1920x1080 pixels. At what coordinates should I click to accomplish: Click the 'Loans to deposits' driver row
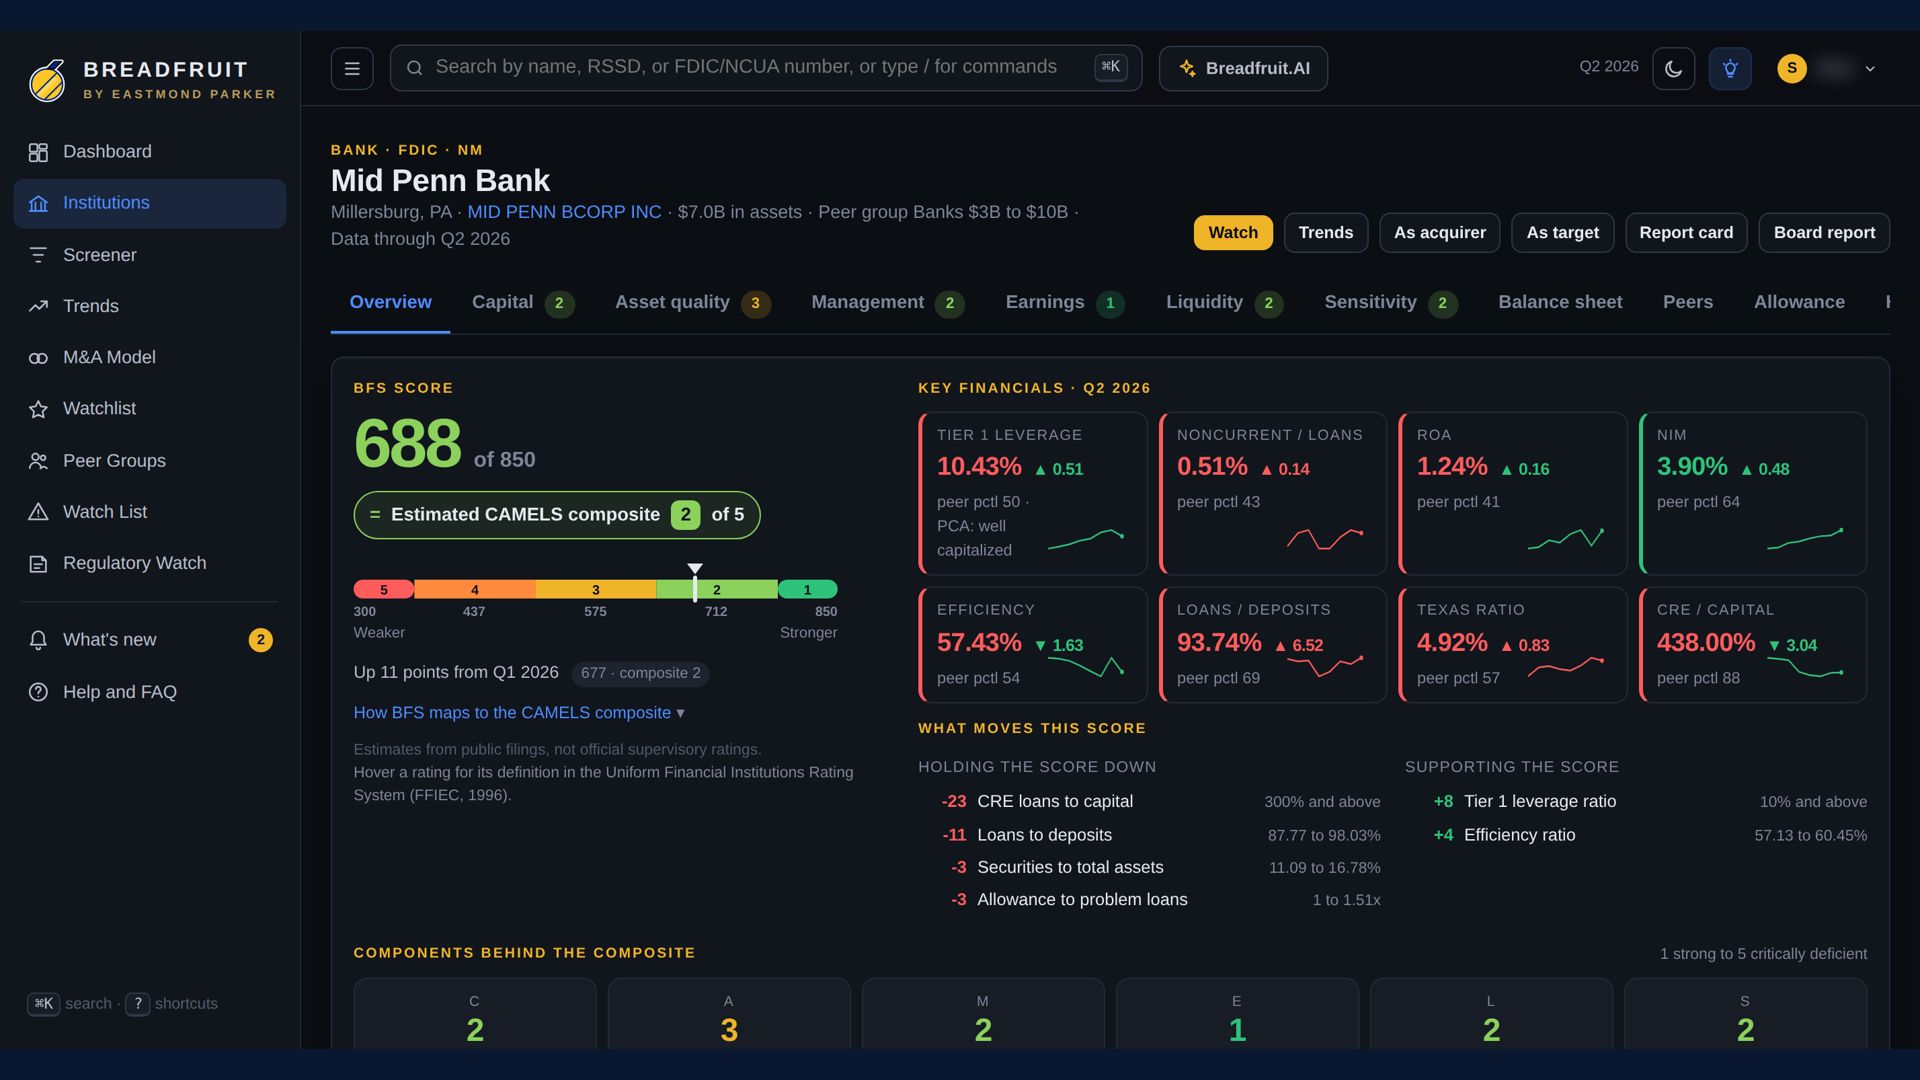point(1150,836)
